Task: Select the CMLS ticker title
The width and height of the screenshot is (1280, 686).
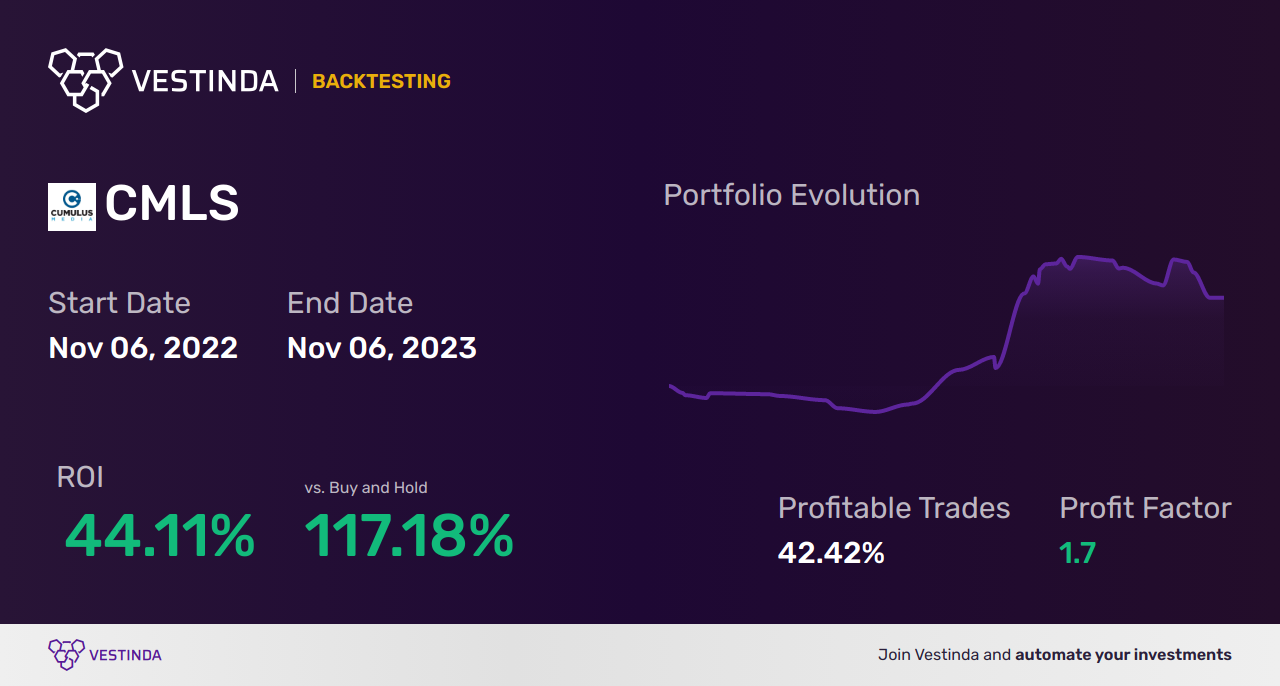Action: pos(172,204)
